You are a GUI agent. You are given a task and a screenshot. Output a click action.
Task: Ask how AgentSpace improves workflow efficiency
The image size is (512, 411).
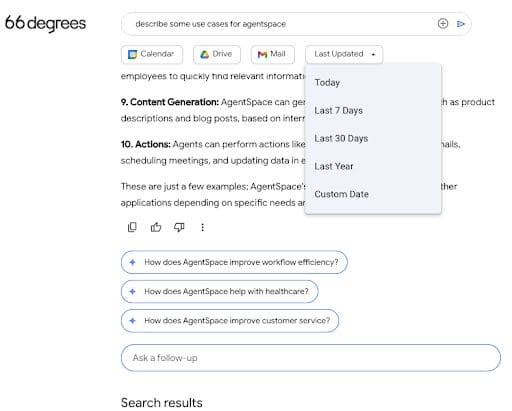coord(234,262)
